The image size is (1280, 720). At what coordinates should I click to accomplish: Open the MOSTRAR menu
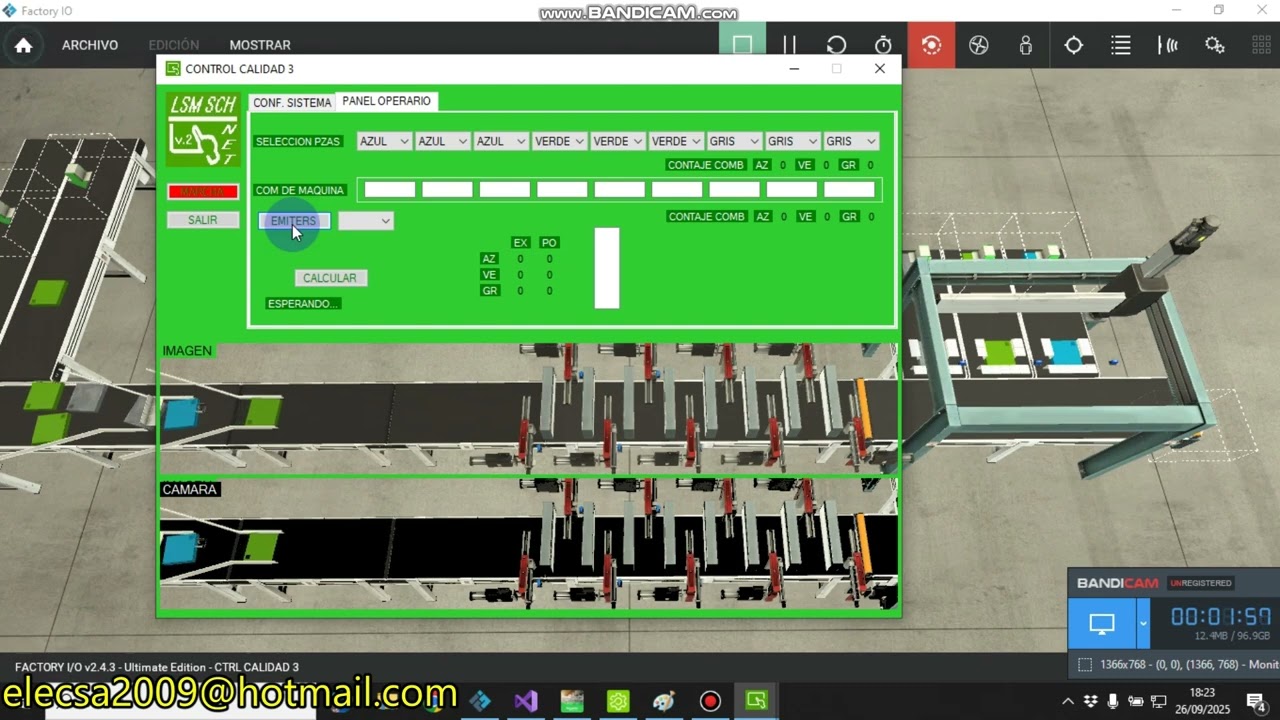point(260,45)
